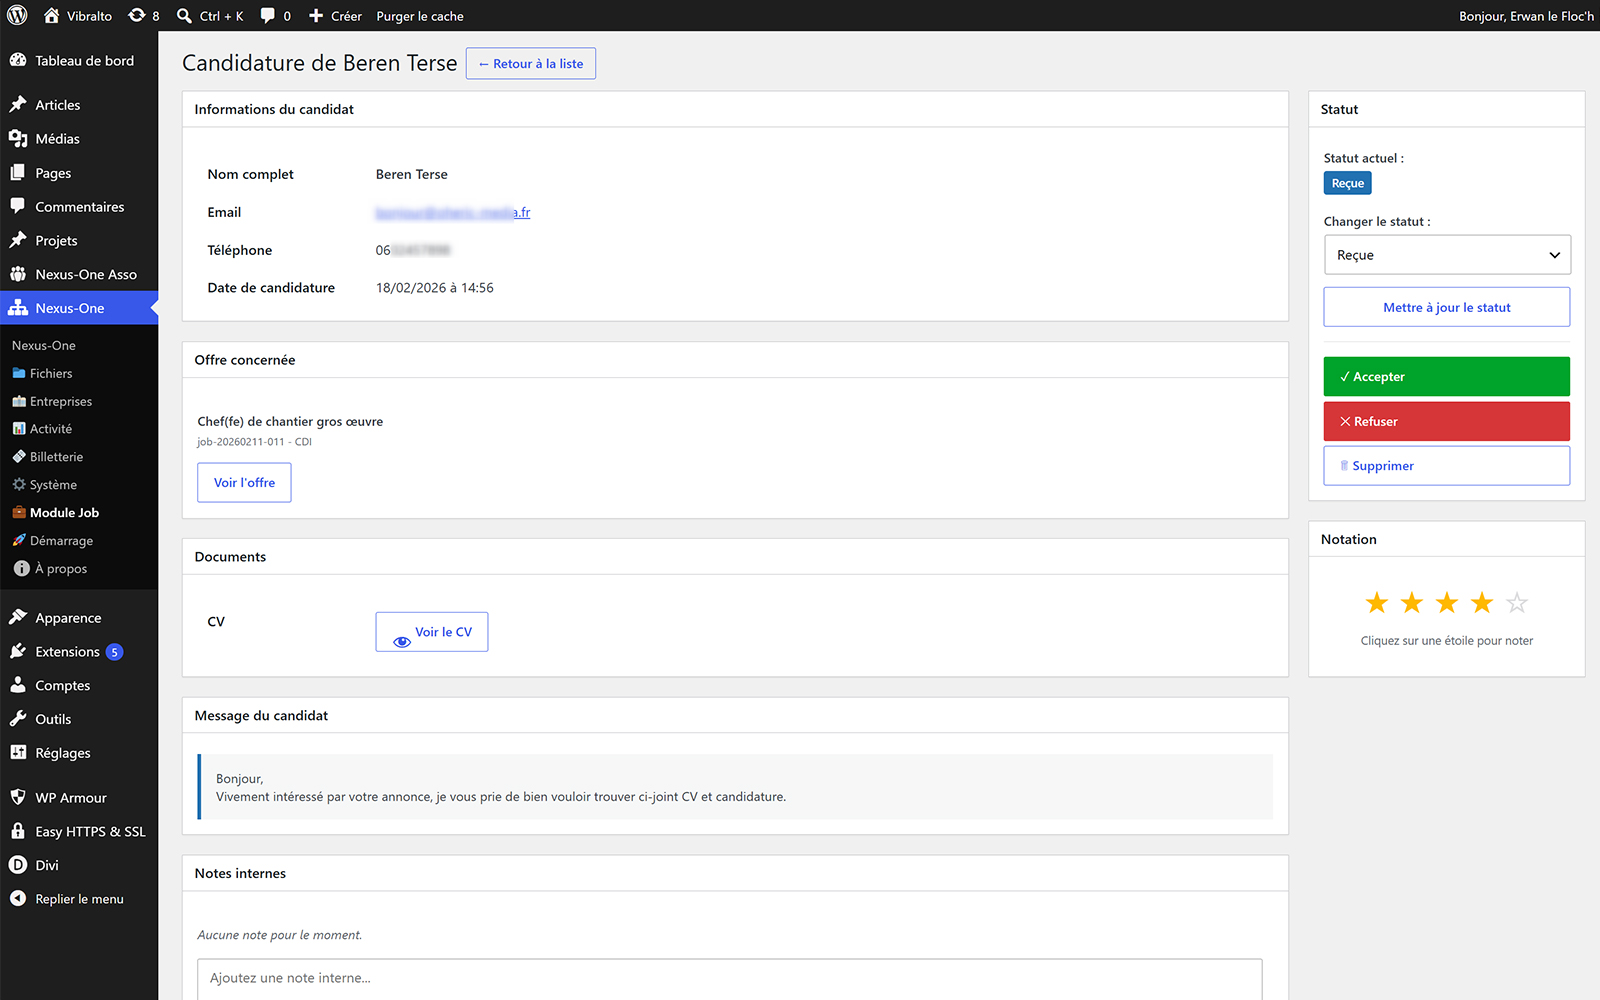Click the Outils wrench icon
This screenshot has width=1600, height=1000.
pyautogui.click(x=18, y=719)
